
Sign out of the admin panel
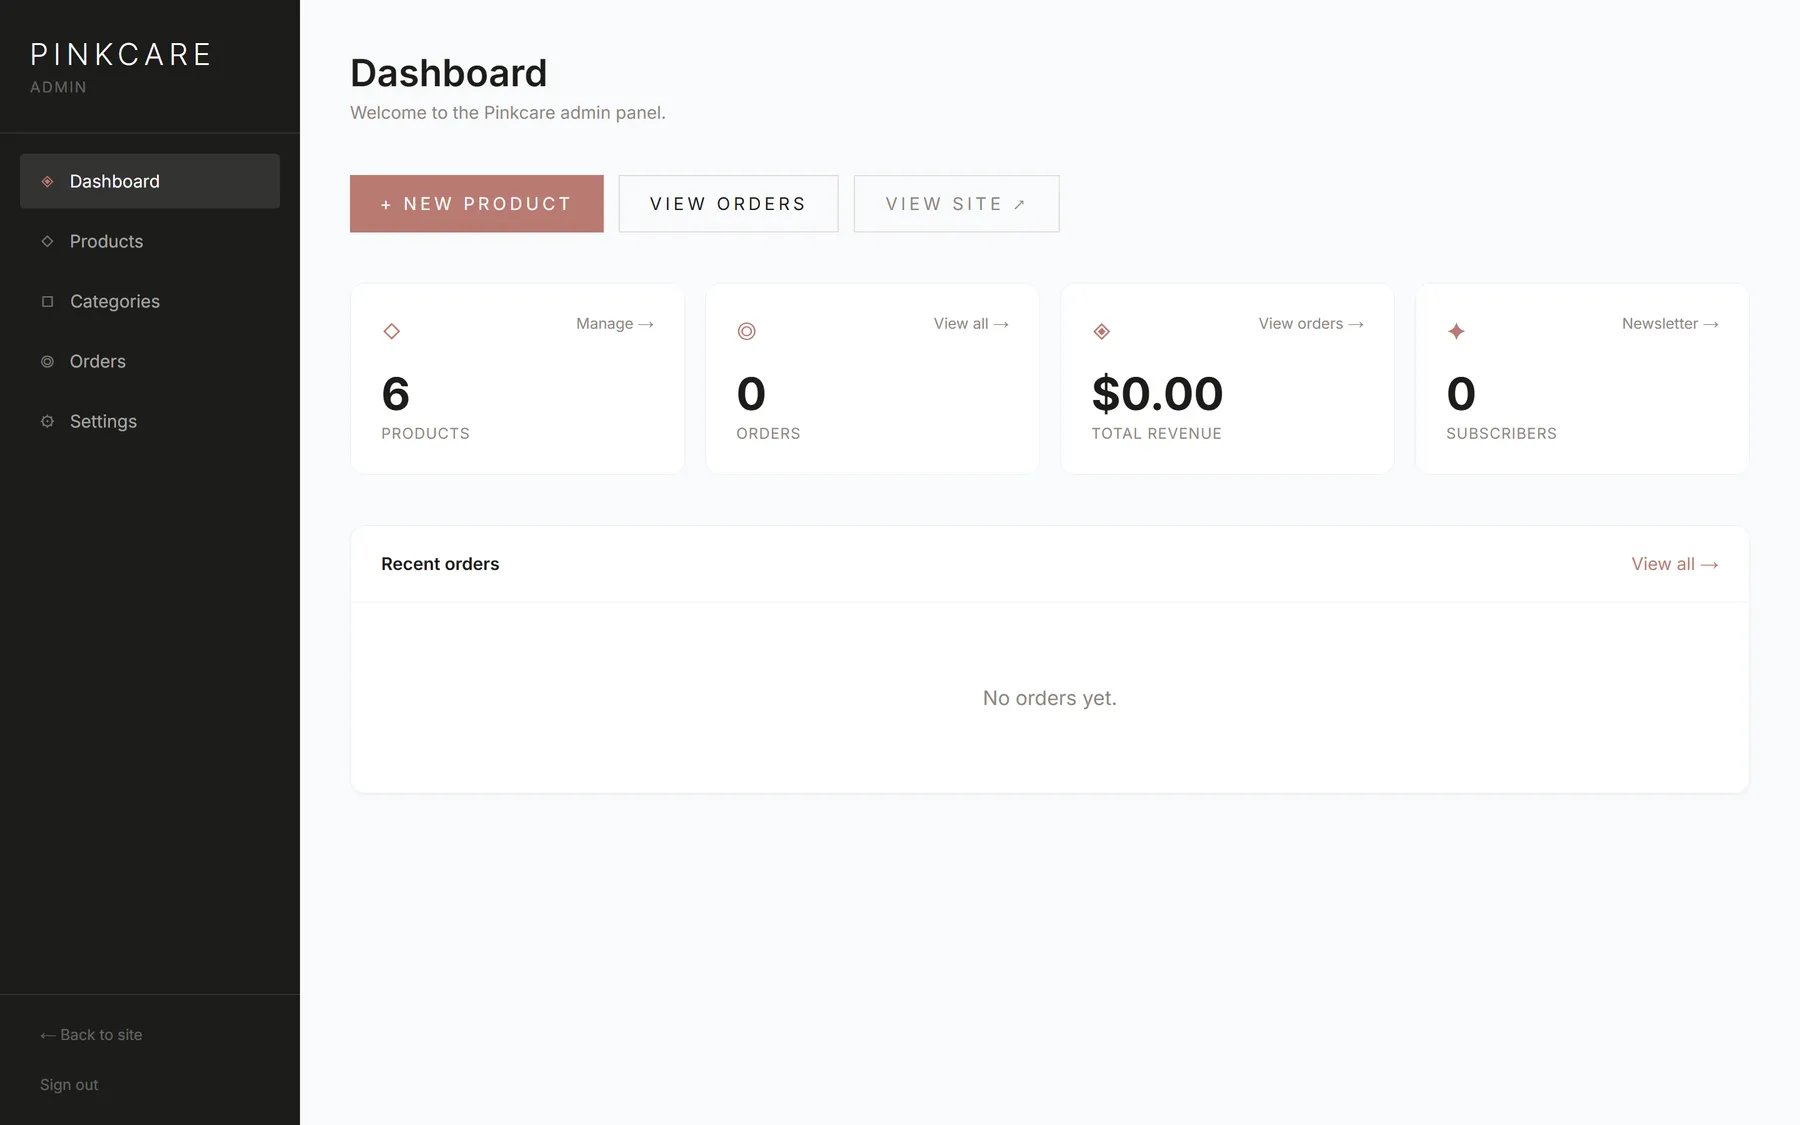click(69, 1085)
